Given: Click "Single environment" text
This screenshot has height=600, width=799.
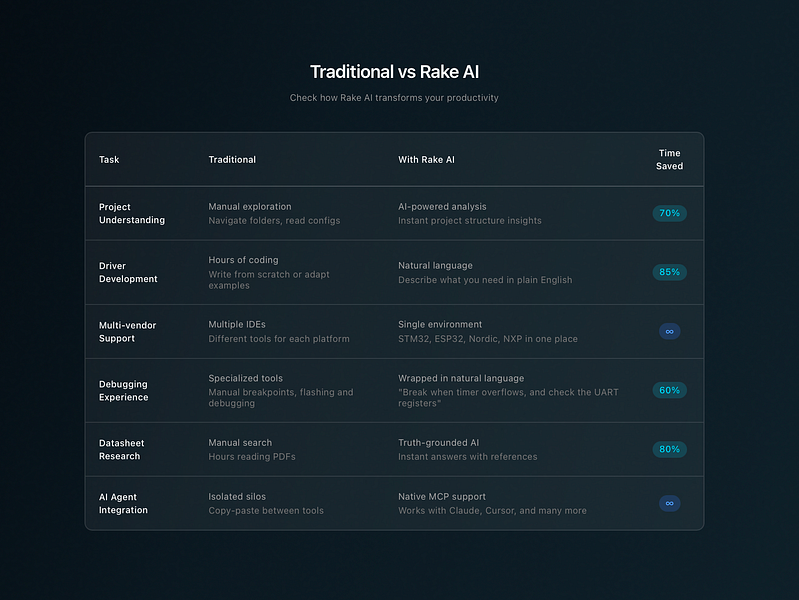Looking at the screenshot, I should tap(440, 324).
